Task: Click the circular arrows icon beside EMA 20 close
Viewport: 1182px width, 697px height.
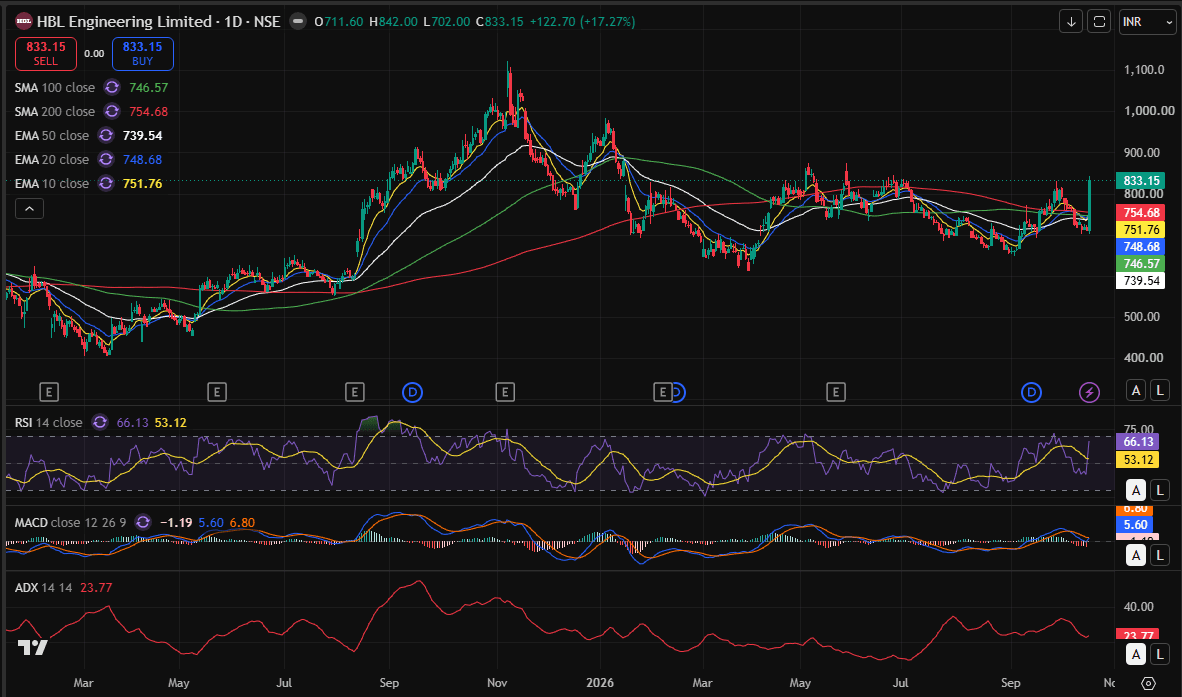Action: click(106, 160)
